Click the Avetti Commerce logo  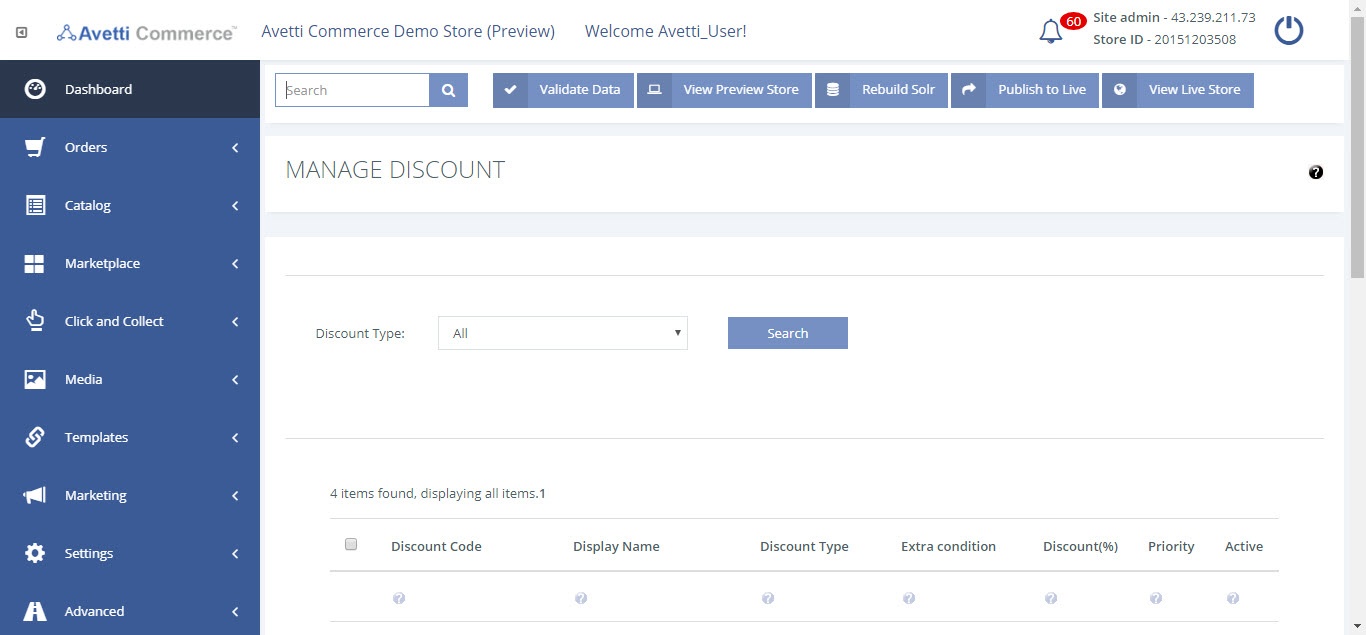[x=146, y=32]
